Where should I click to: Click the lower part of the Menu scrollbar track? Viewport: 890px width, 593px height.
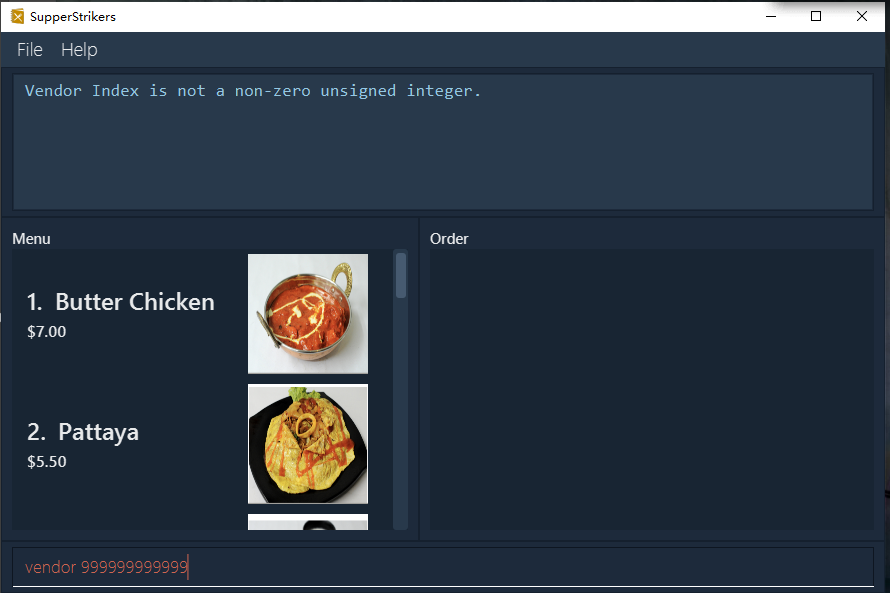401,443
